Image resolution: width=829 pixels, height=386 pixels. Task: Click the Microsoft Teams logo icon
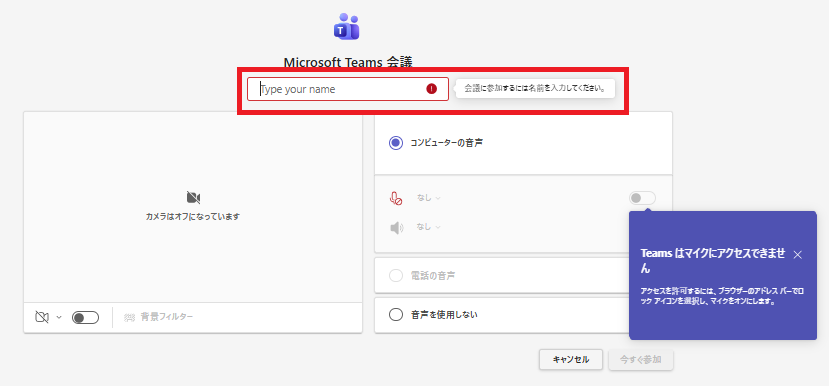[x=346, y=26]
